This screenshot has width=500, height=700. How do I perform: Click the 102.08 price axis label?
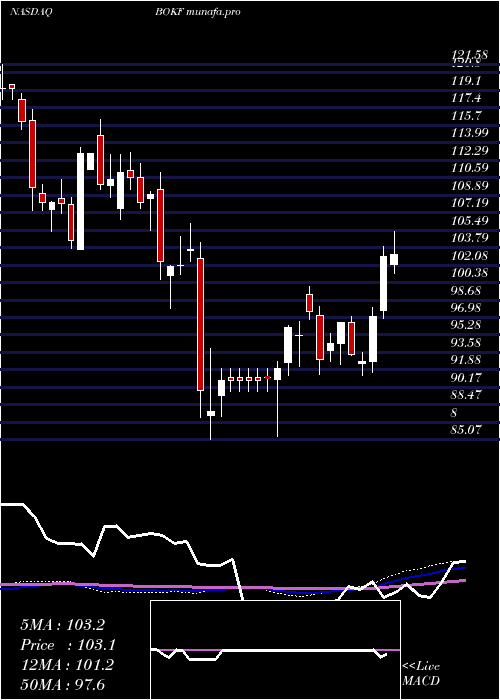(x=470, y=255)
